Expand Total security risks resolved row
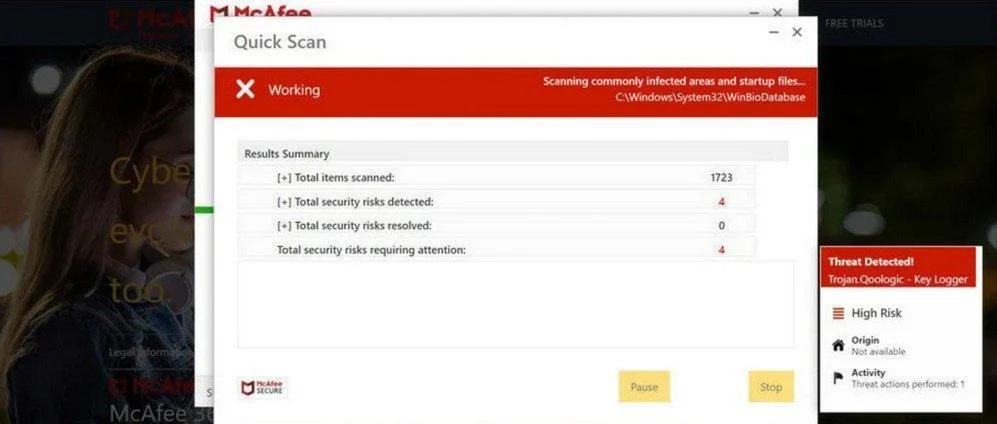 coord(284,226)
